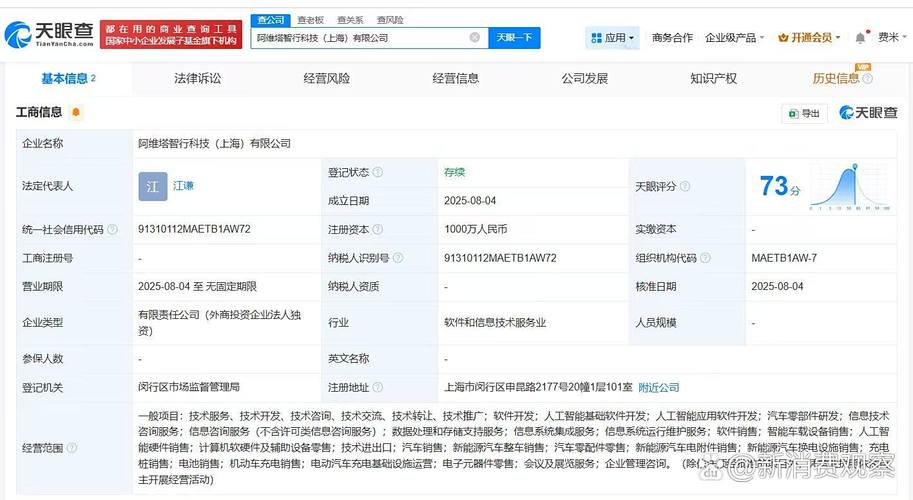The height and width of the screenshot is (500, 913).
Task: Open help icon next to 经营范围
Action: pos(72,448)
